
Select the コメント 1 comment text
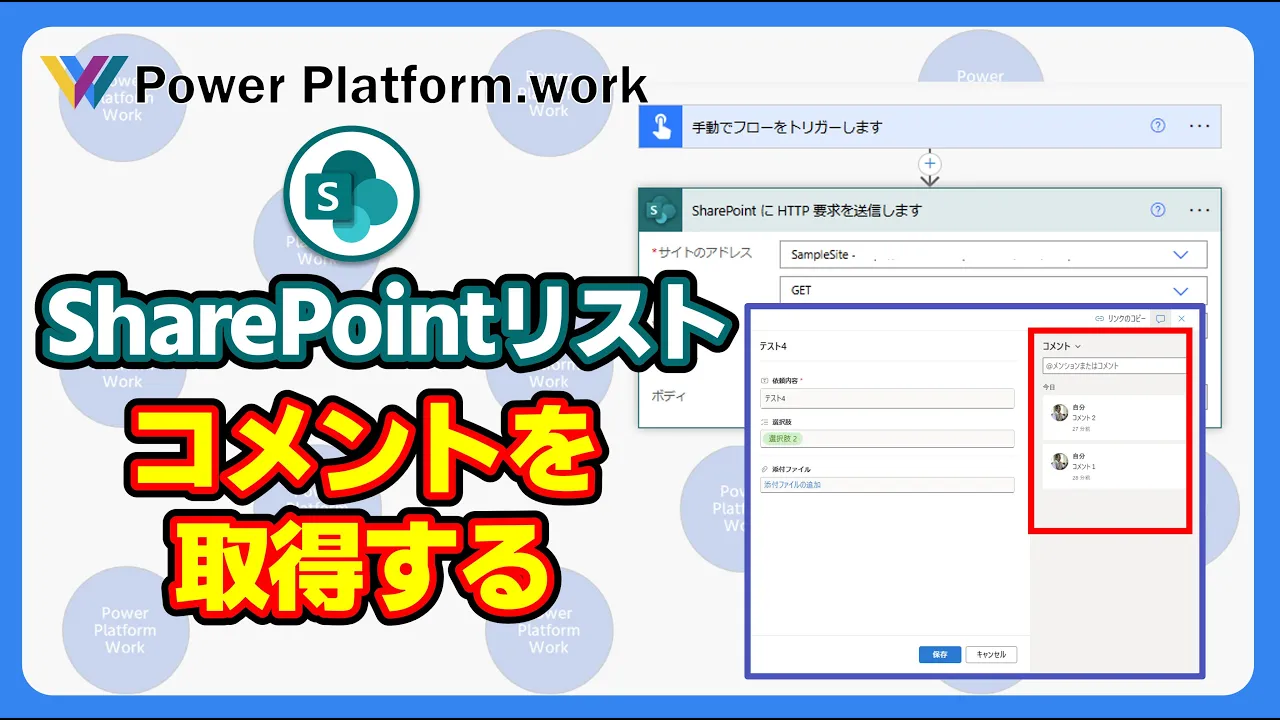pos(1084,467)
